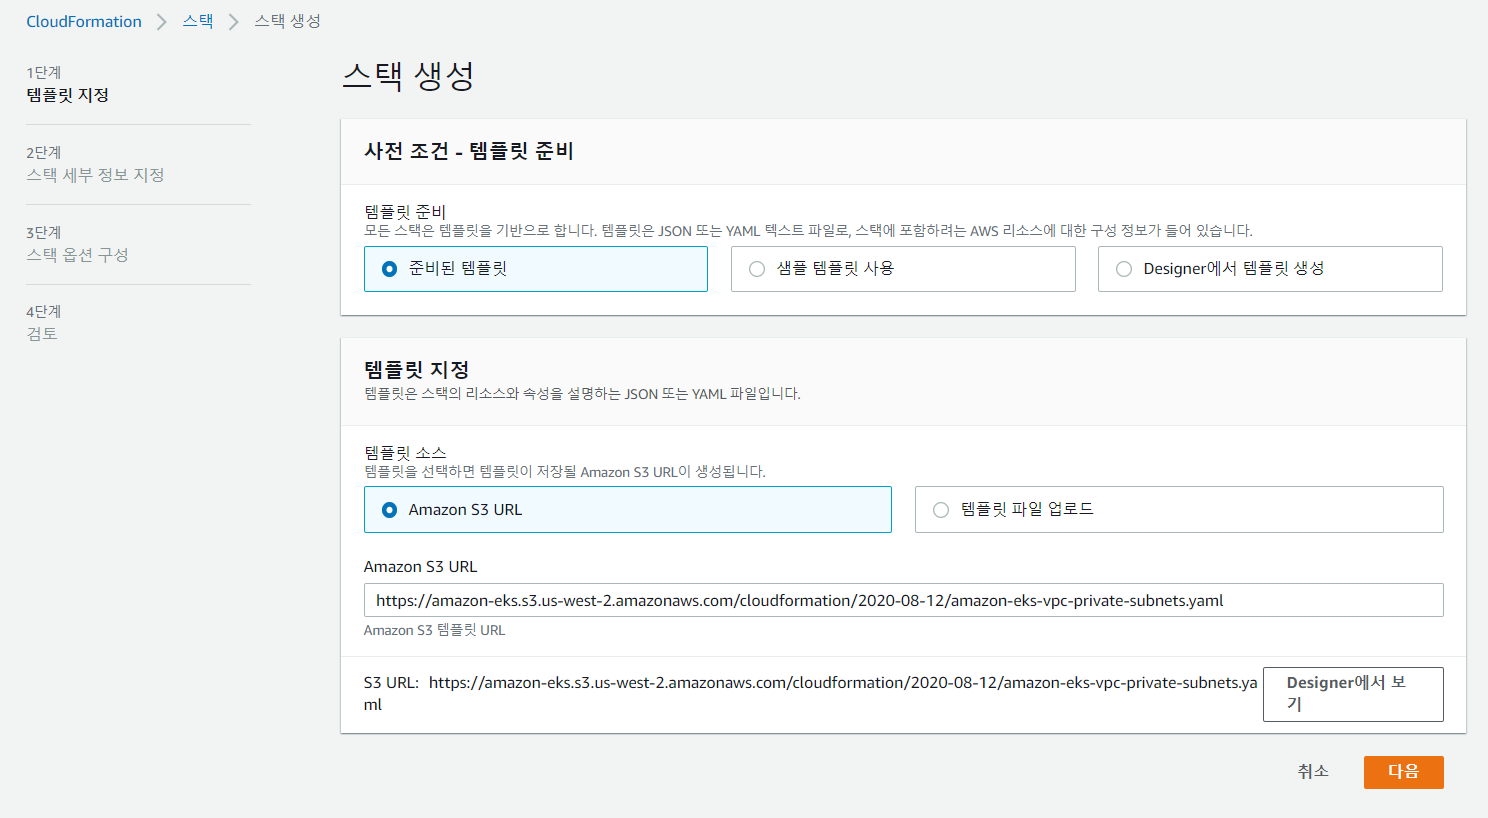Click the S3 URL summary text line

pos(811,693)
